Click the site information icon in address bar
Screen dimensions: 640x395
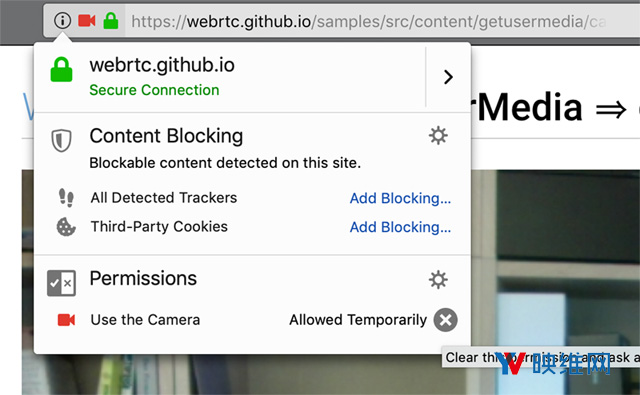click(62, 20)
